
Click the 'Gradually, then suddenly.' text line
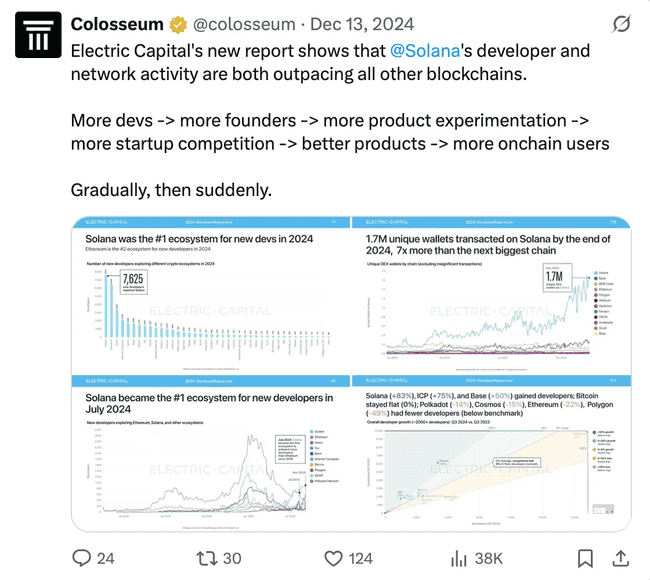(171, 189)
